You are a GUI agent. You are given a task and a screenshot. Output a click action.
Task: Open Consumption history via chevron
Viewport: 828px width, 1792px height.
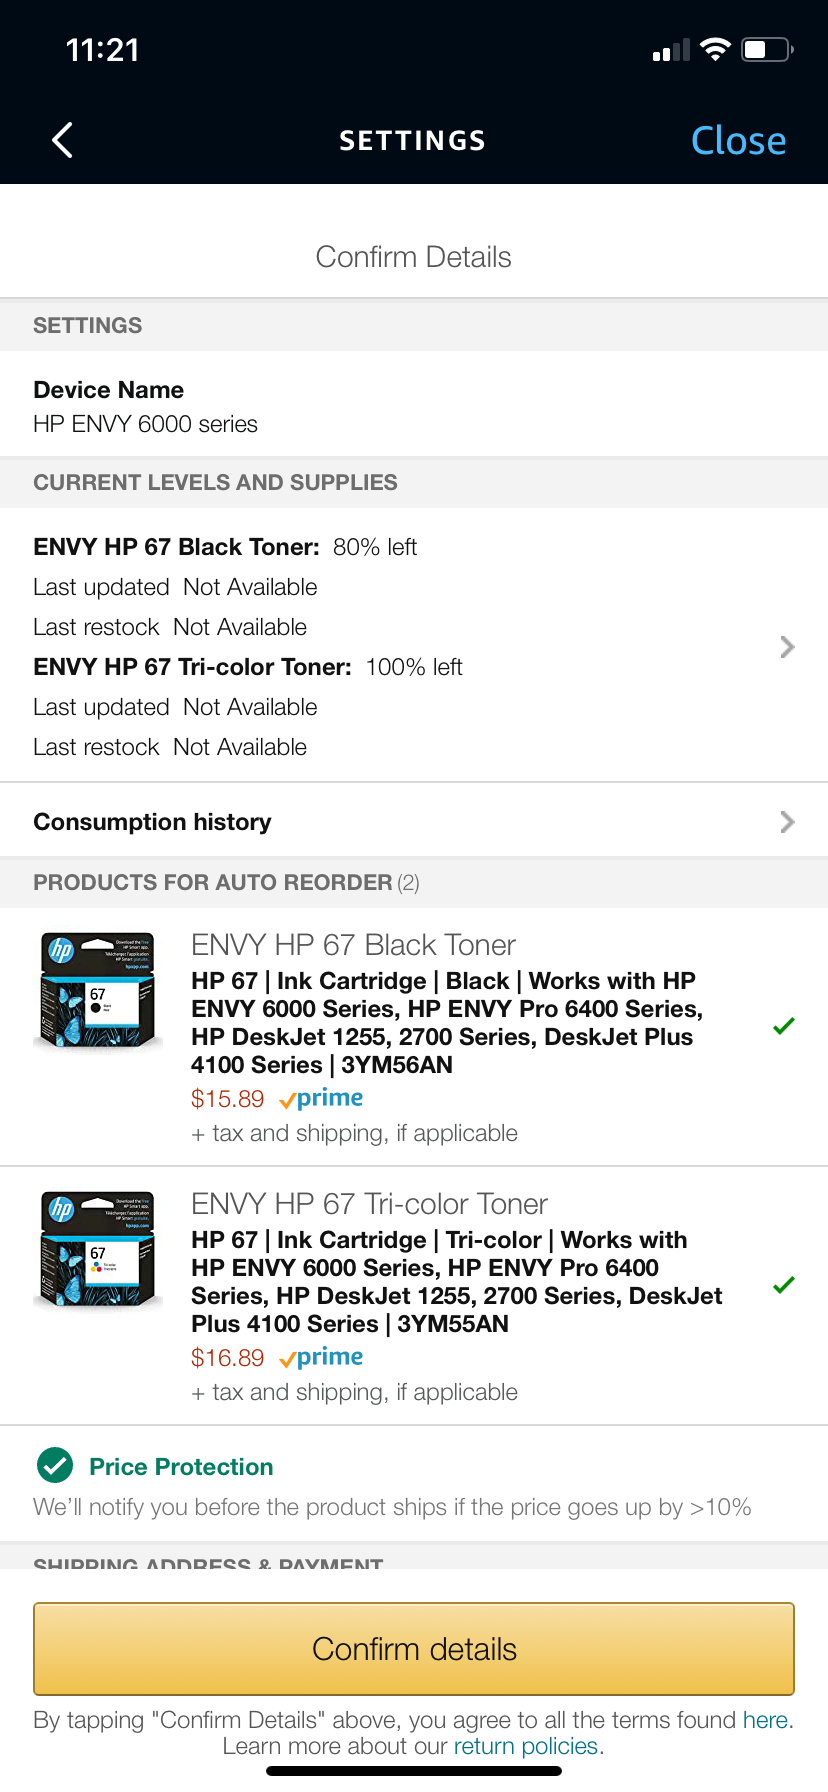787,821
